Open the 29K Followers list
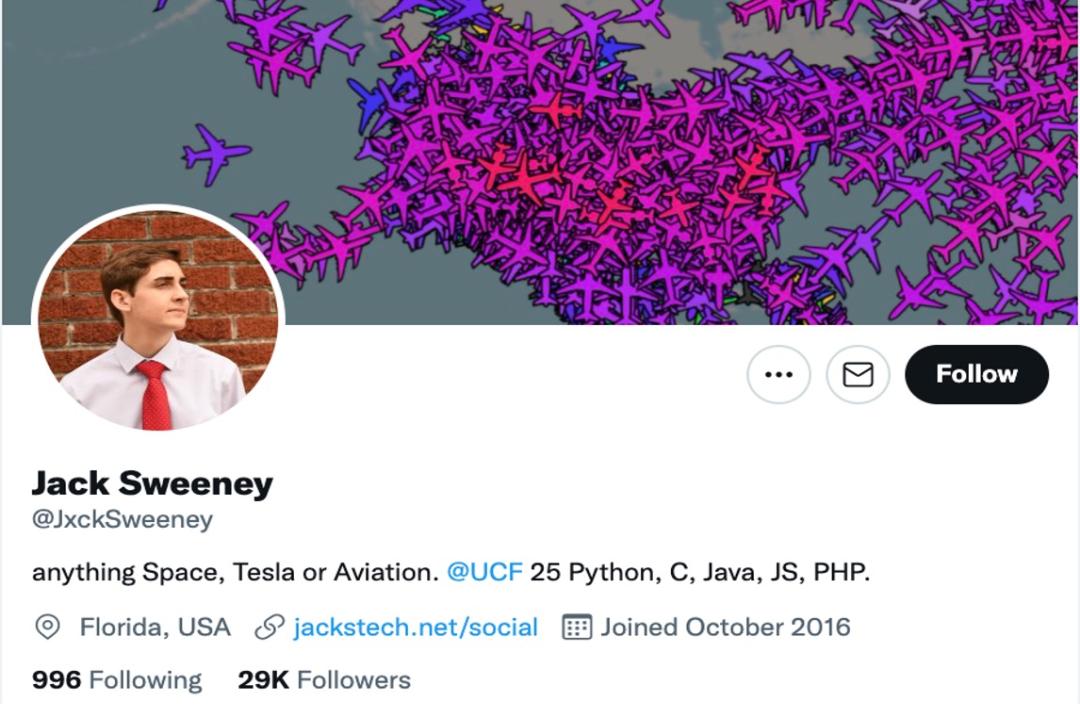1080x718 pixels. tap(324, 680)
